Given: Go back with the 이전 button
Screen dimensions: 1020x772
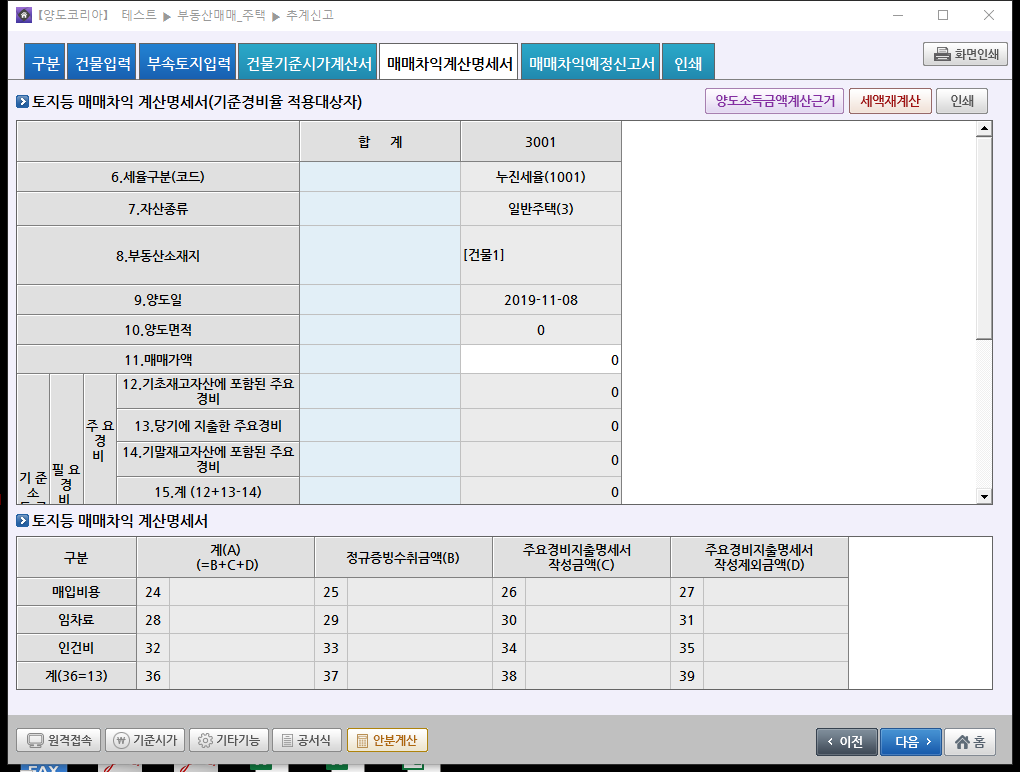Looking at the screenshot, I should click(846, 741).
